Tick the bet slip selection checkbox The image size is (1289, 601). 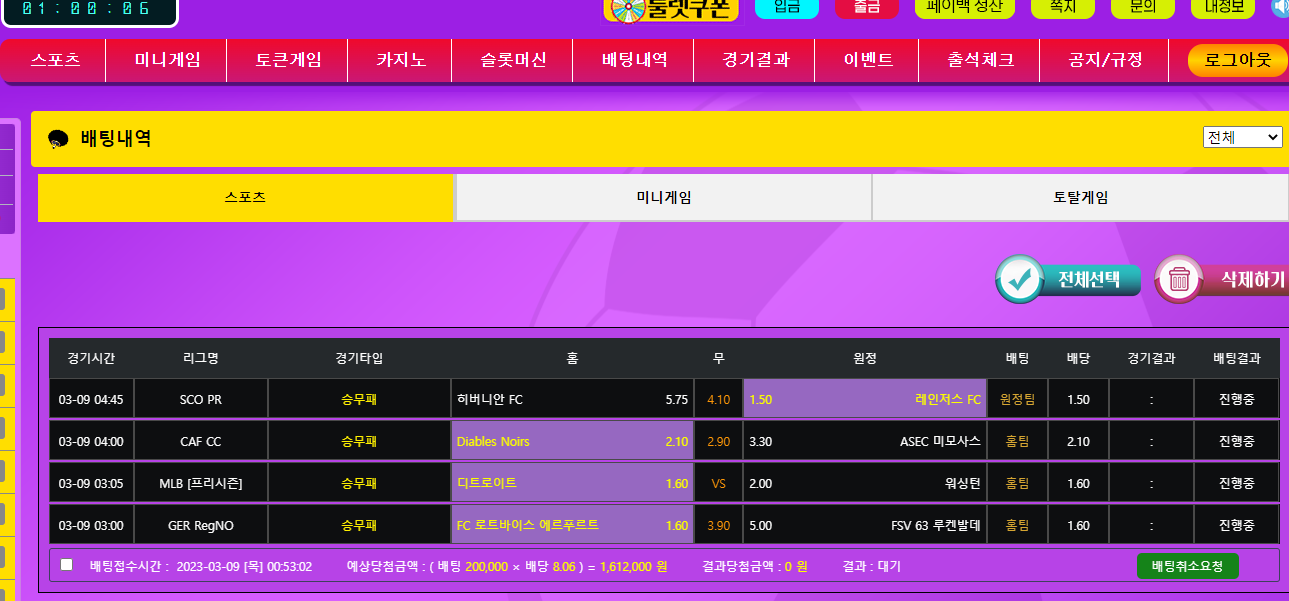coord(67,565)
